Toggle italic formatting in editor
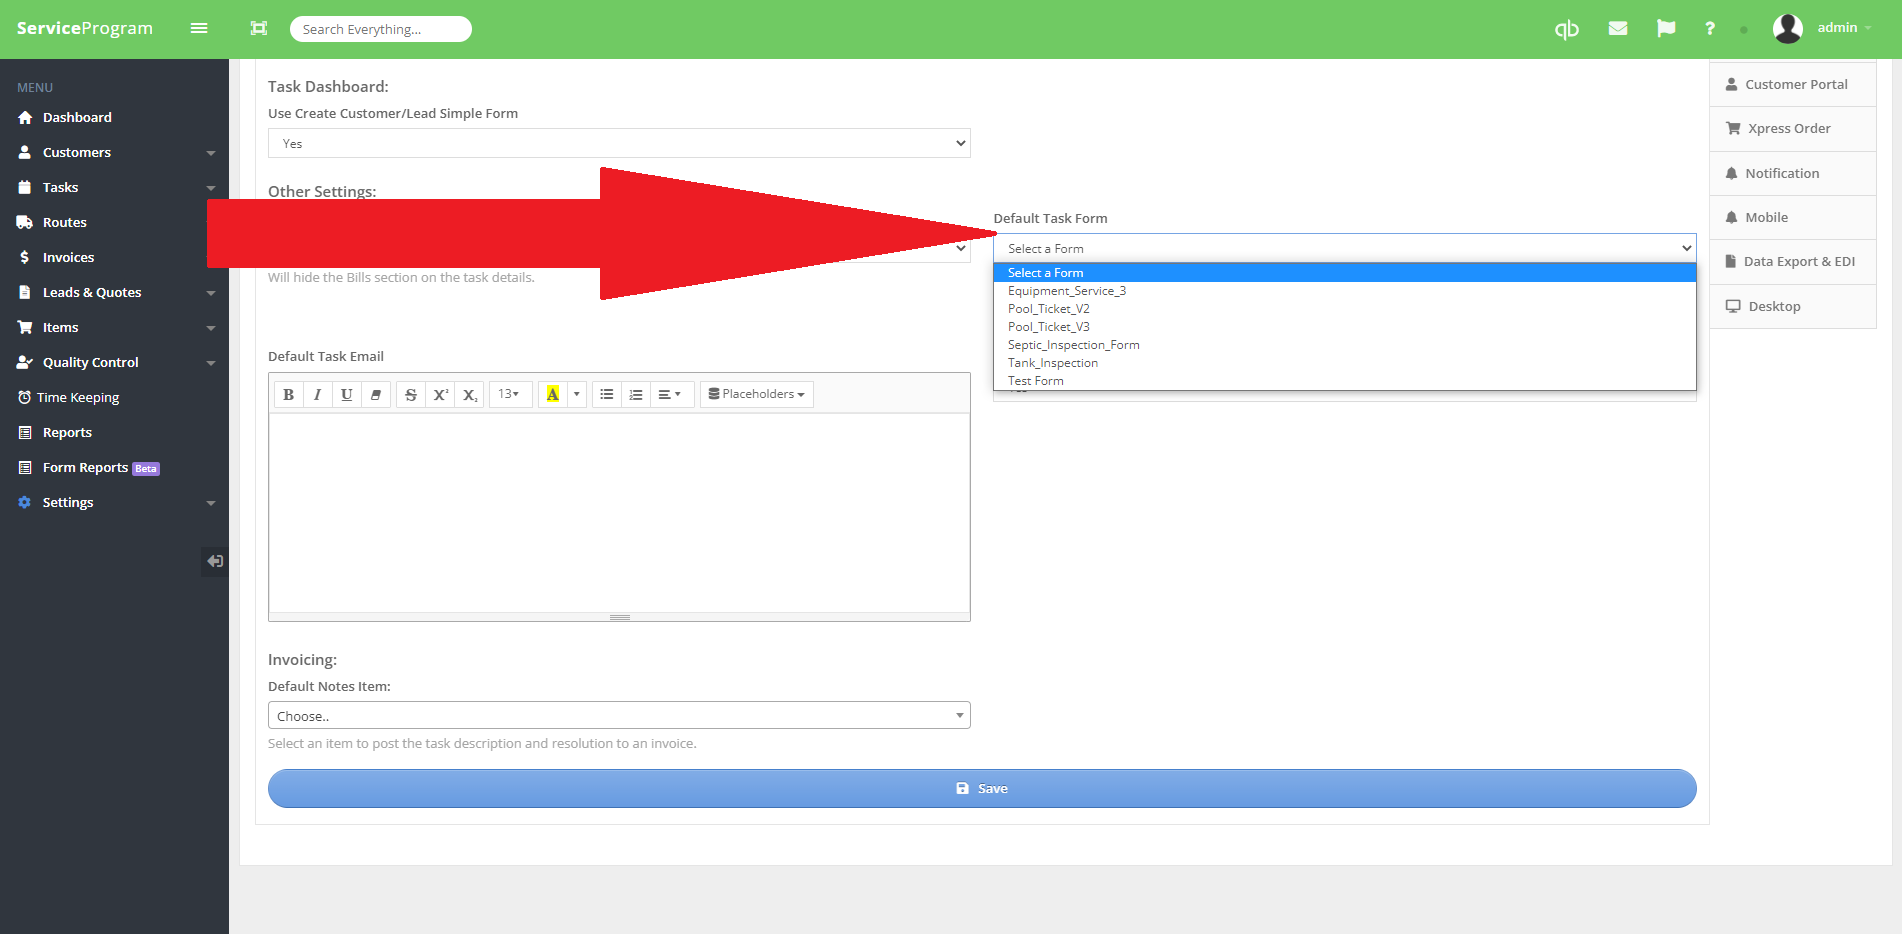The height and width of the screenshot is (934, 1902). pyautogui.click(x=317, y=394)
